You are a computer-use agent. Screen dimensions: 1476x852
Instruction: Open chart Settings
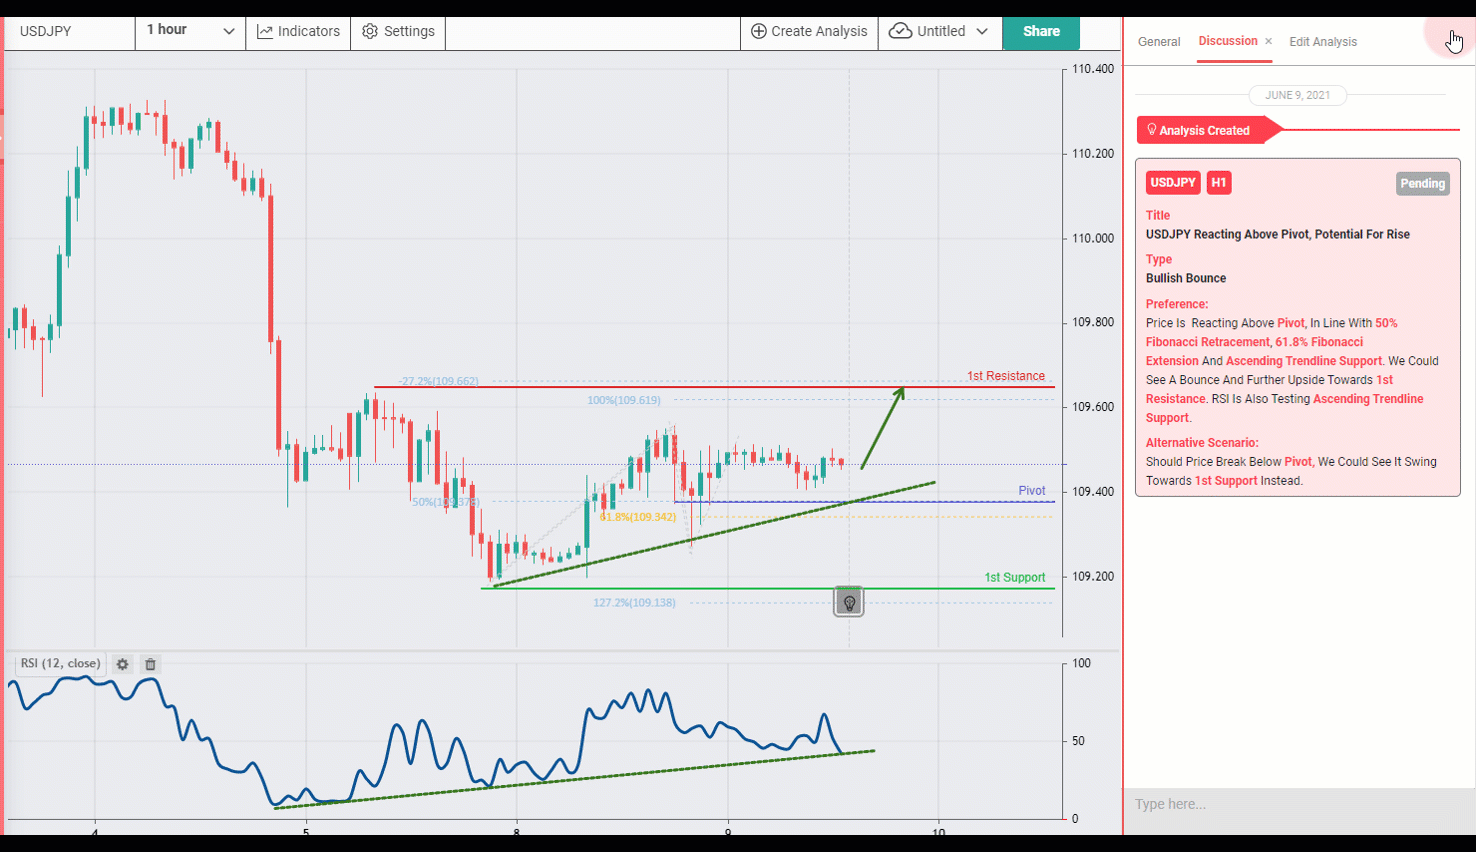(x=398, y=31)
